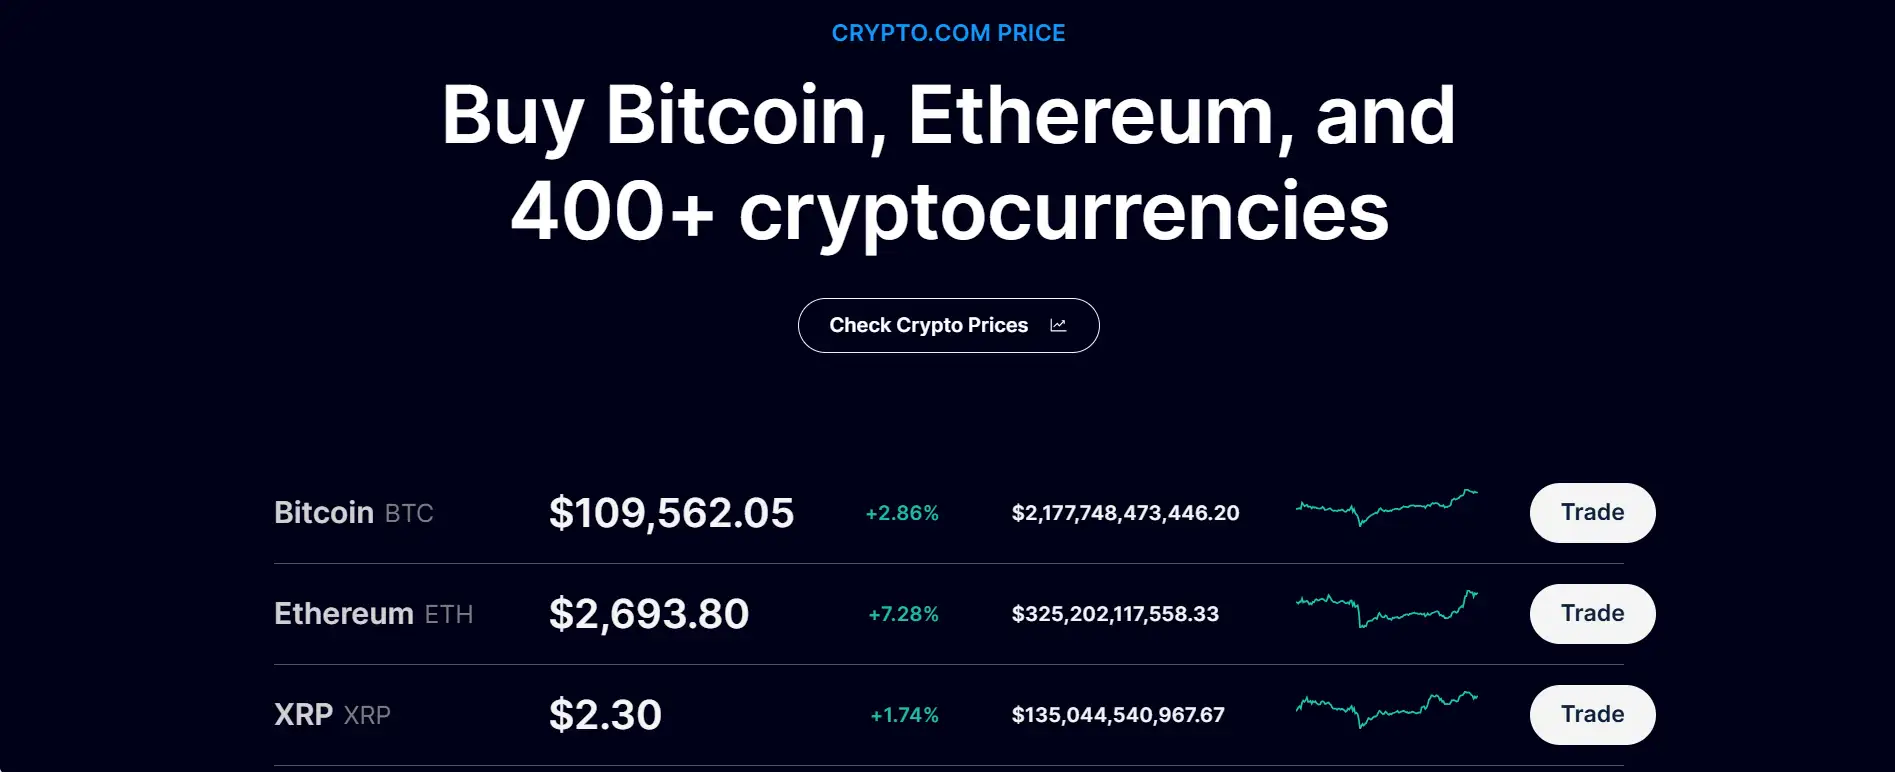Click the CRYPTO.COM PRICE label
1895x772 pixels.
click(x=948, y=33)
